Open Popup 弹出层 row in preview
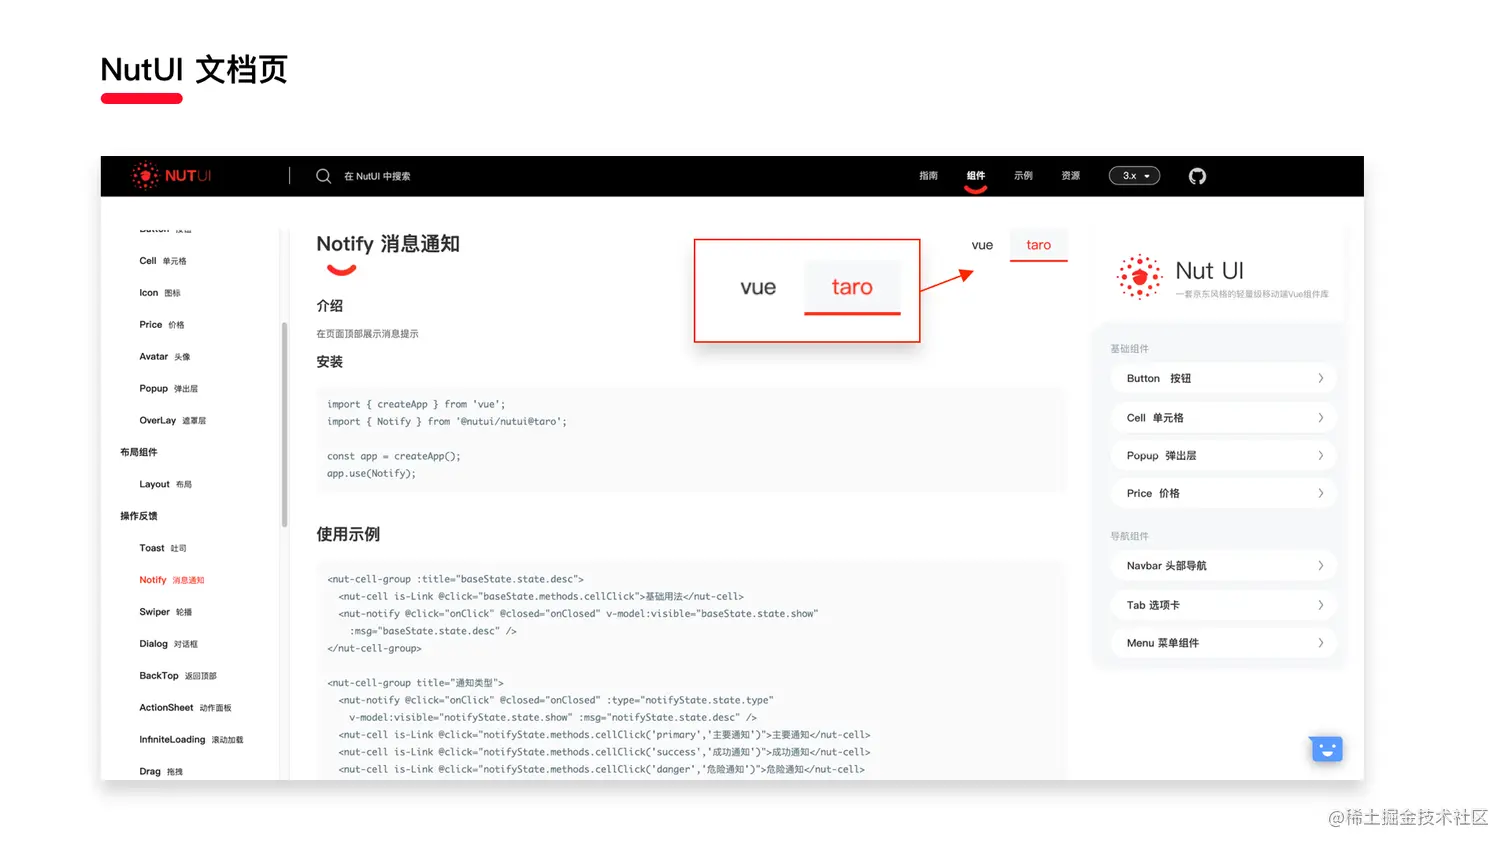 tap(1223, 456)
